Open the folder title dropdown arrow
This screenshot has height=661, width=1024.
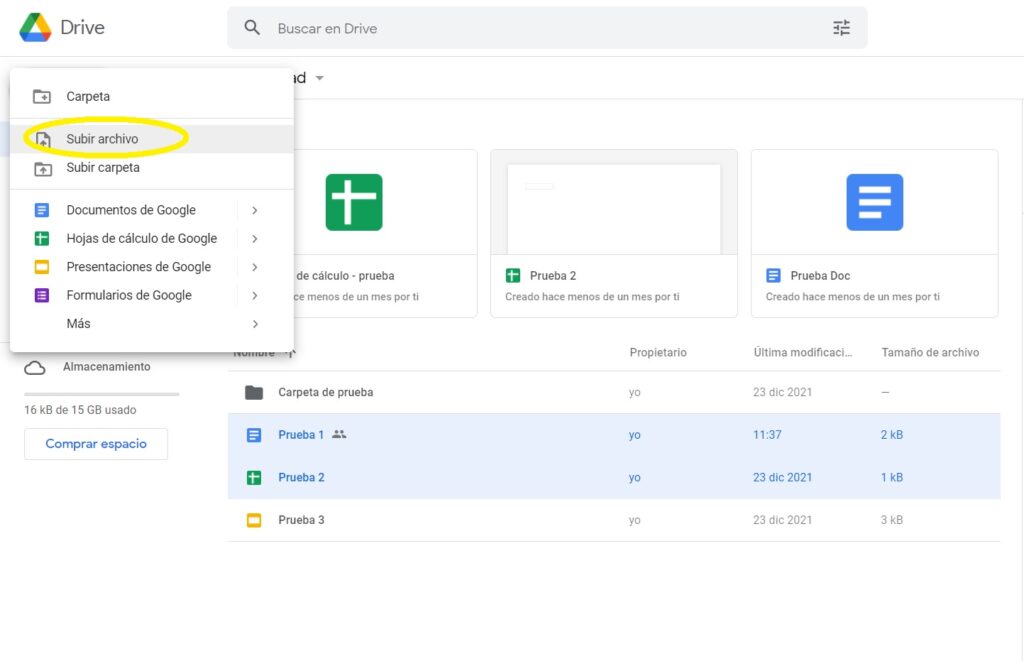click(x=319, y=78)
